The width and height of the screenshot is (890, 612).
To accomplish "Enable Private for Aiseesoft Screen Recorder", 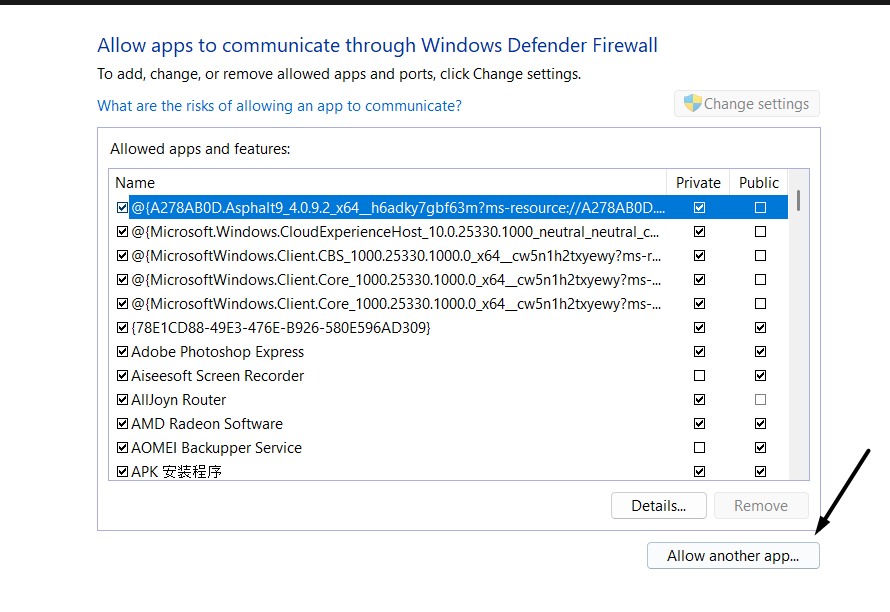I will [x=699, y=376].
